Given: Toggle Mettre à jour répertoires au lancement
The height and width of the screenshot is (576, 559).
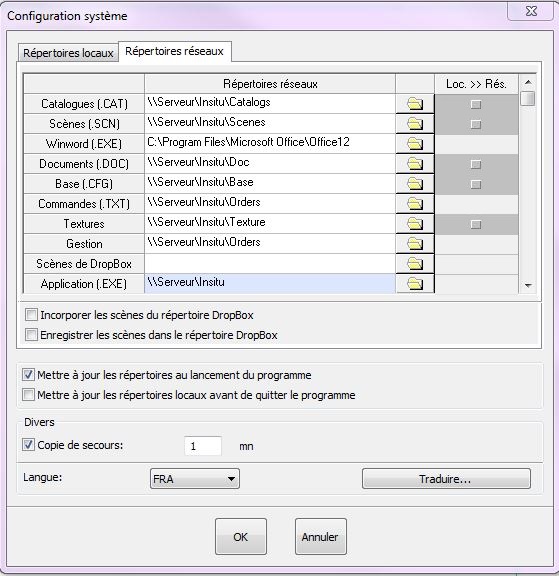Looking at the screenshot, I should (28, 375).
